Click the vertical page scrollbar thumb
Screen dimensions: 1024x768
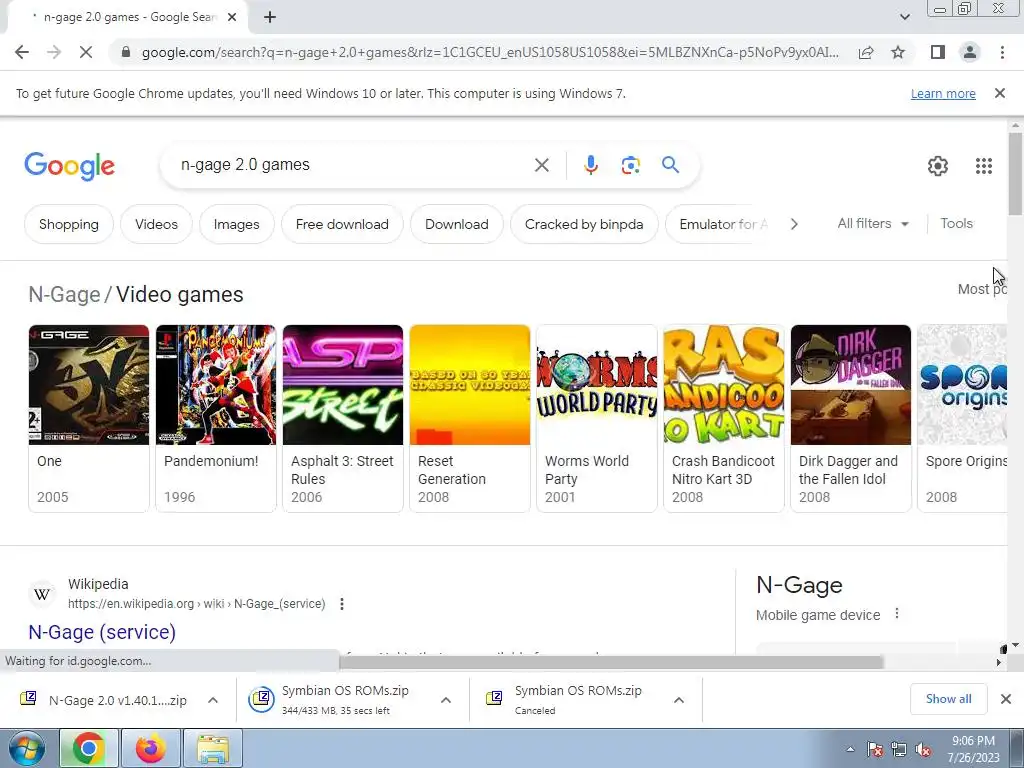1015,173
